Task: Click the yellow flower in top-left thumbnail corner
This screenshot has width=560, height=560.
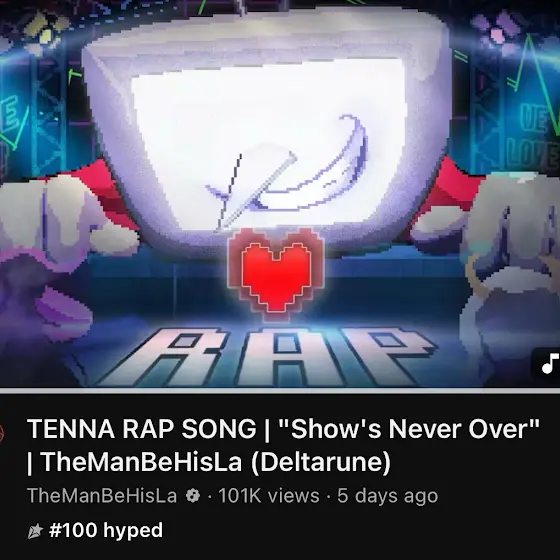Action: click(45, 31)
